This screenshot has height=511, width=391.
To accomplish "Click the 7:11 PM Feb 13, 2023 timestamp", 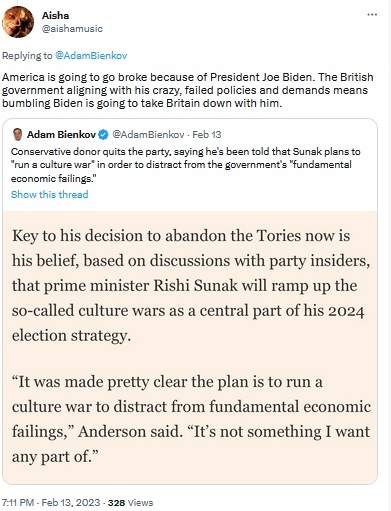I will (51, 503).
